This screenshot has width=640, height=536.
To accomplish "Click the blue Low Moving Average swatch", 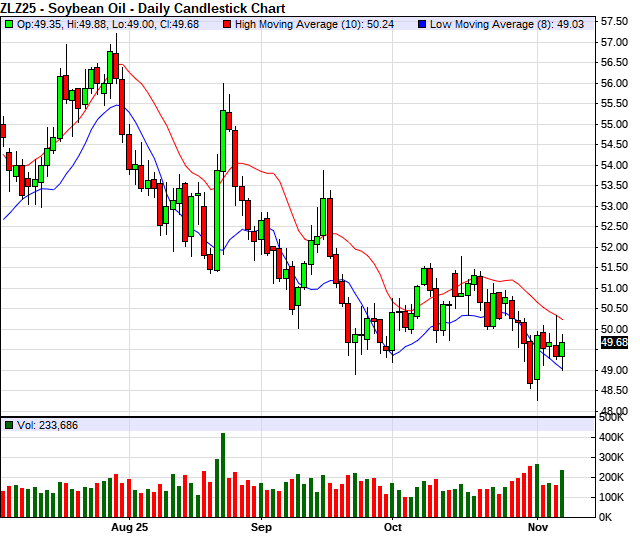I will click(423, 23).
